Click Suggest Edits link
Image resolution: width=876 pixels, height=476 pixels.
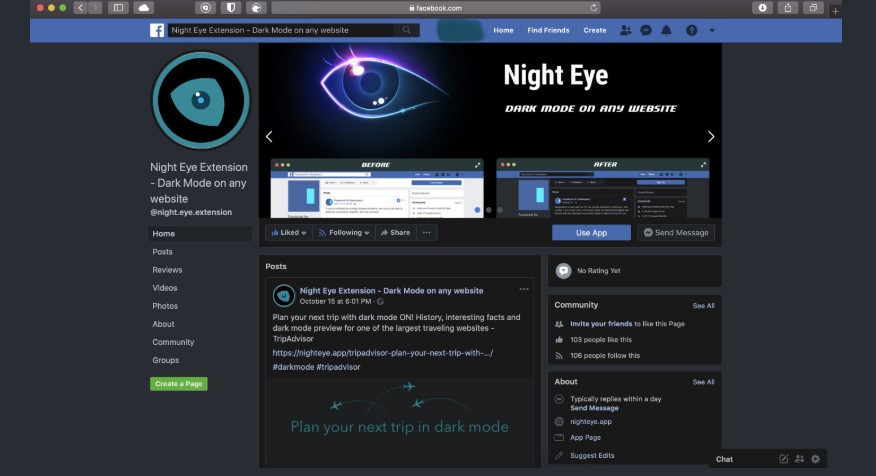[592, 455]
